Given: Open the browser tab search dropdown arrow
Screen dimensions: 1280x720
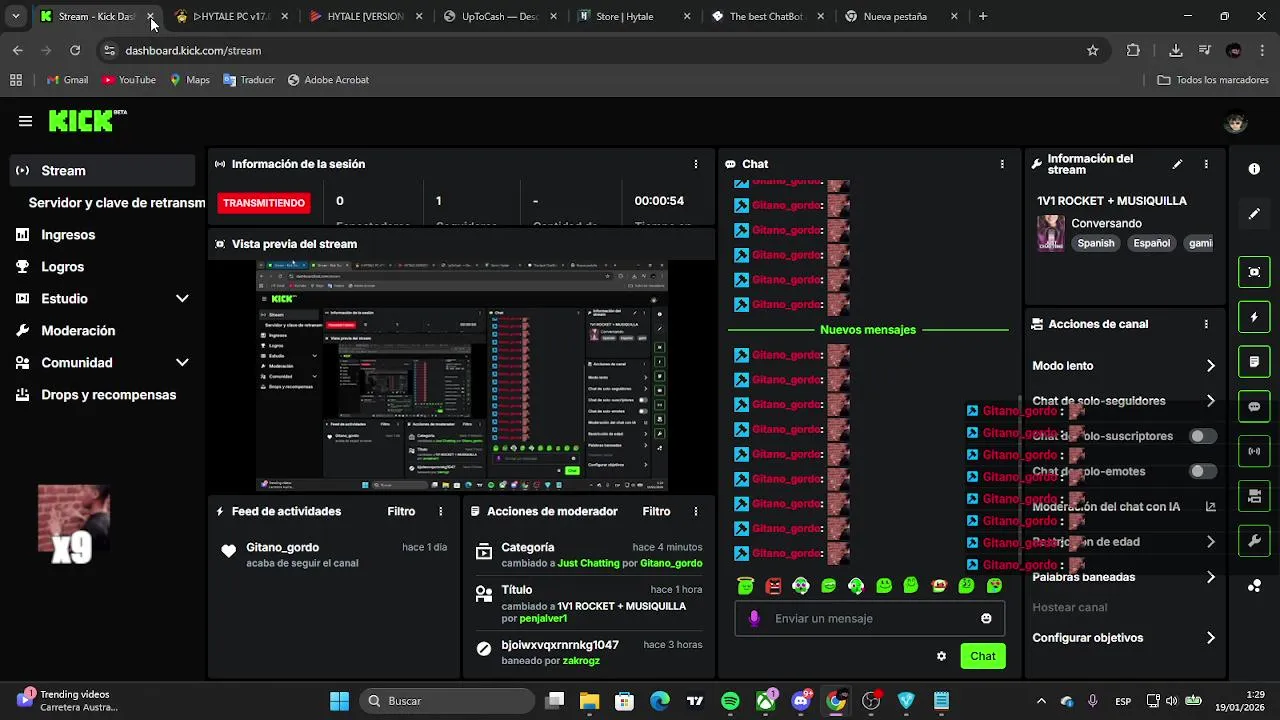Looking at the screenshot, I should pos(16,16).
